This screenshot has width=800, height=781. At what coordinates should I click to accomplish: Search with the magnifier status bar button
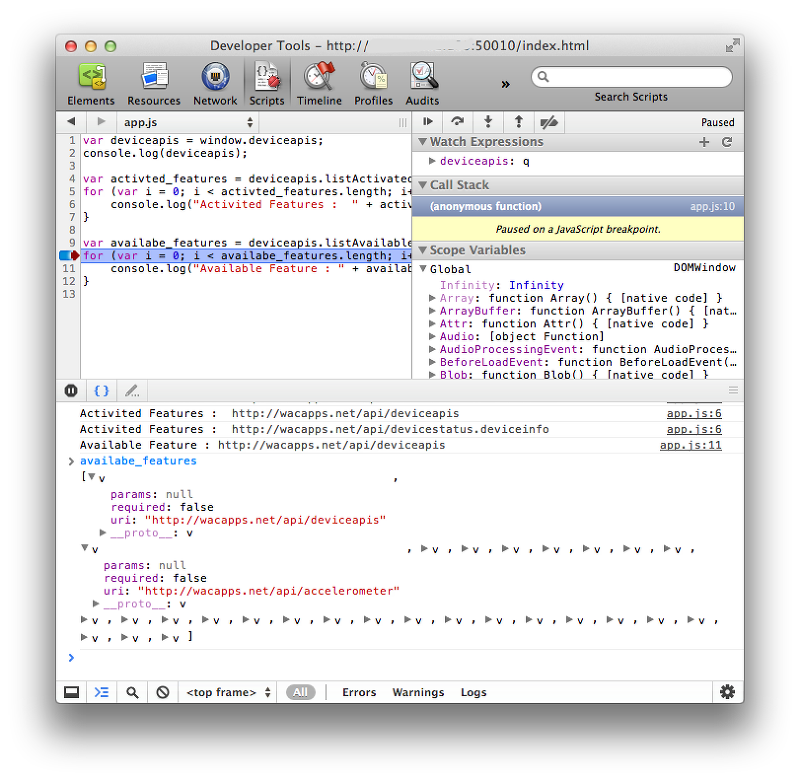tap(132, 692)
